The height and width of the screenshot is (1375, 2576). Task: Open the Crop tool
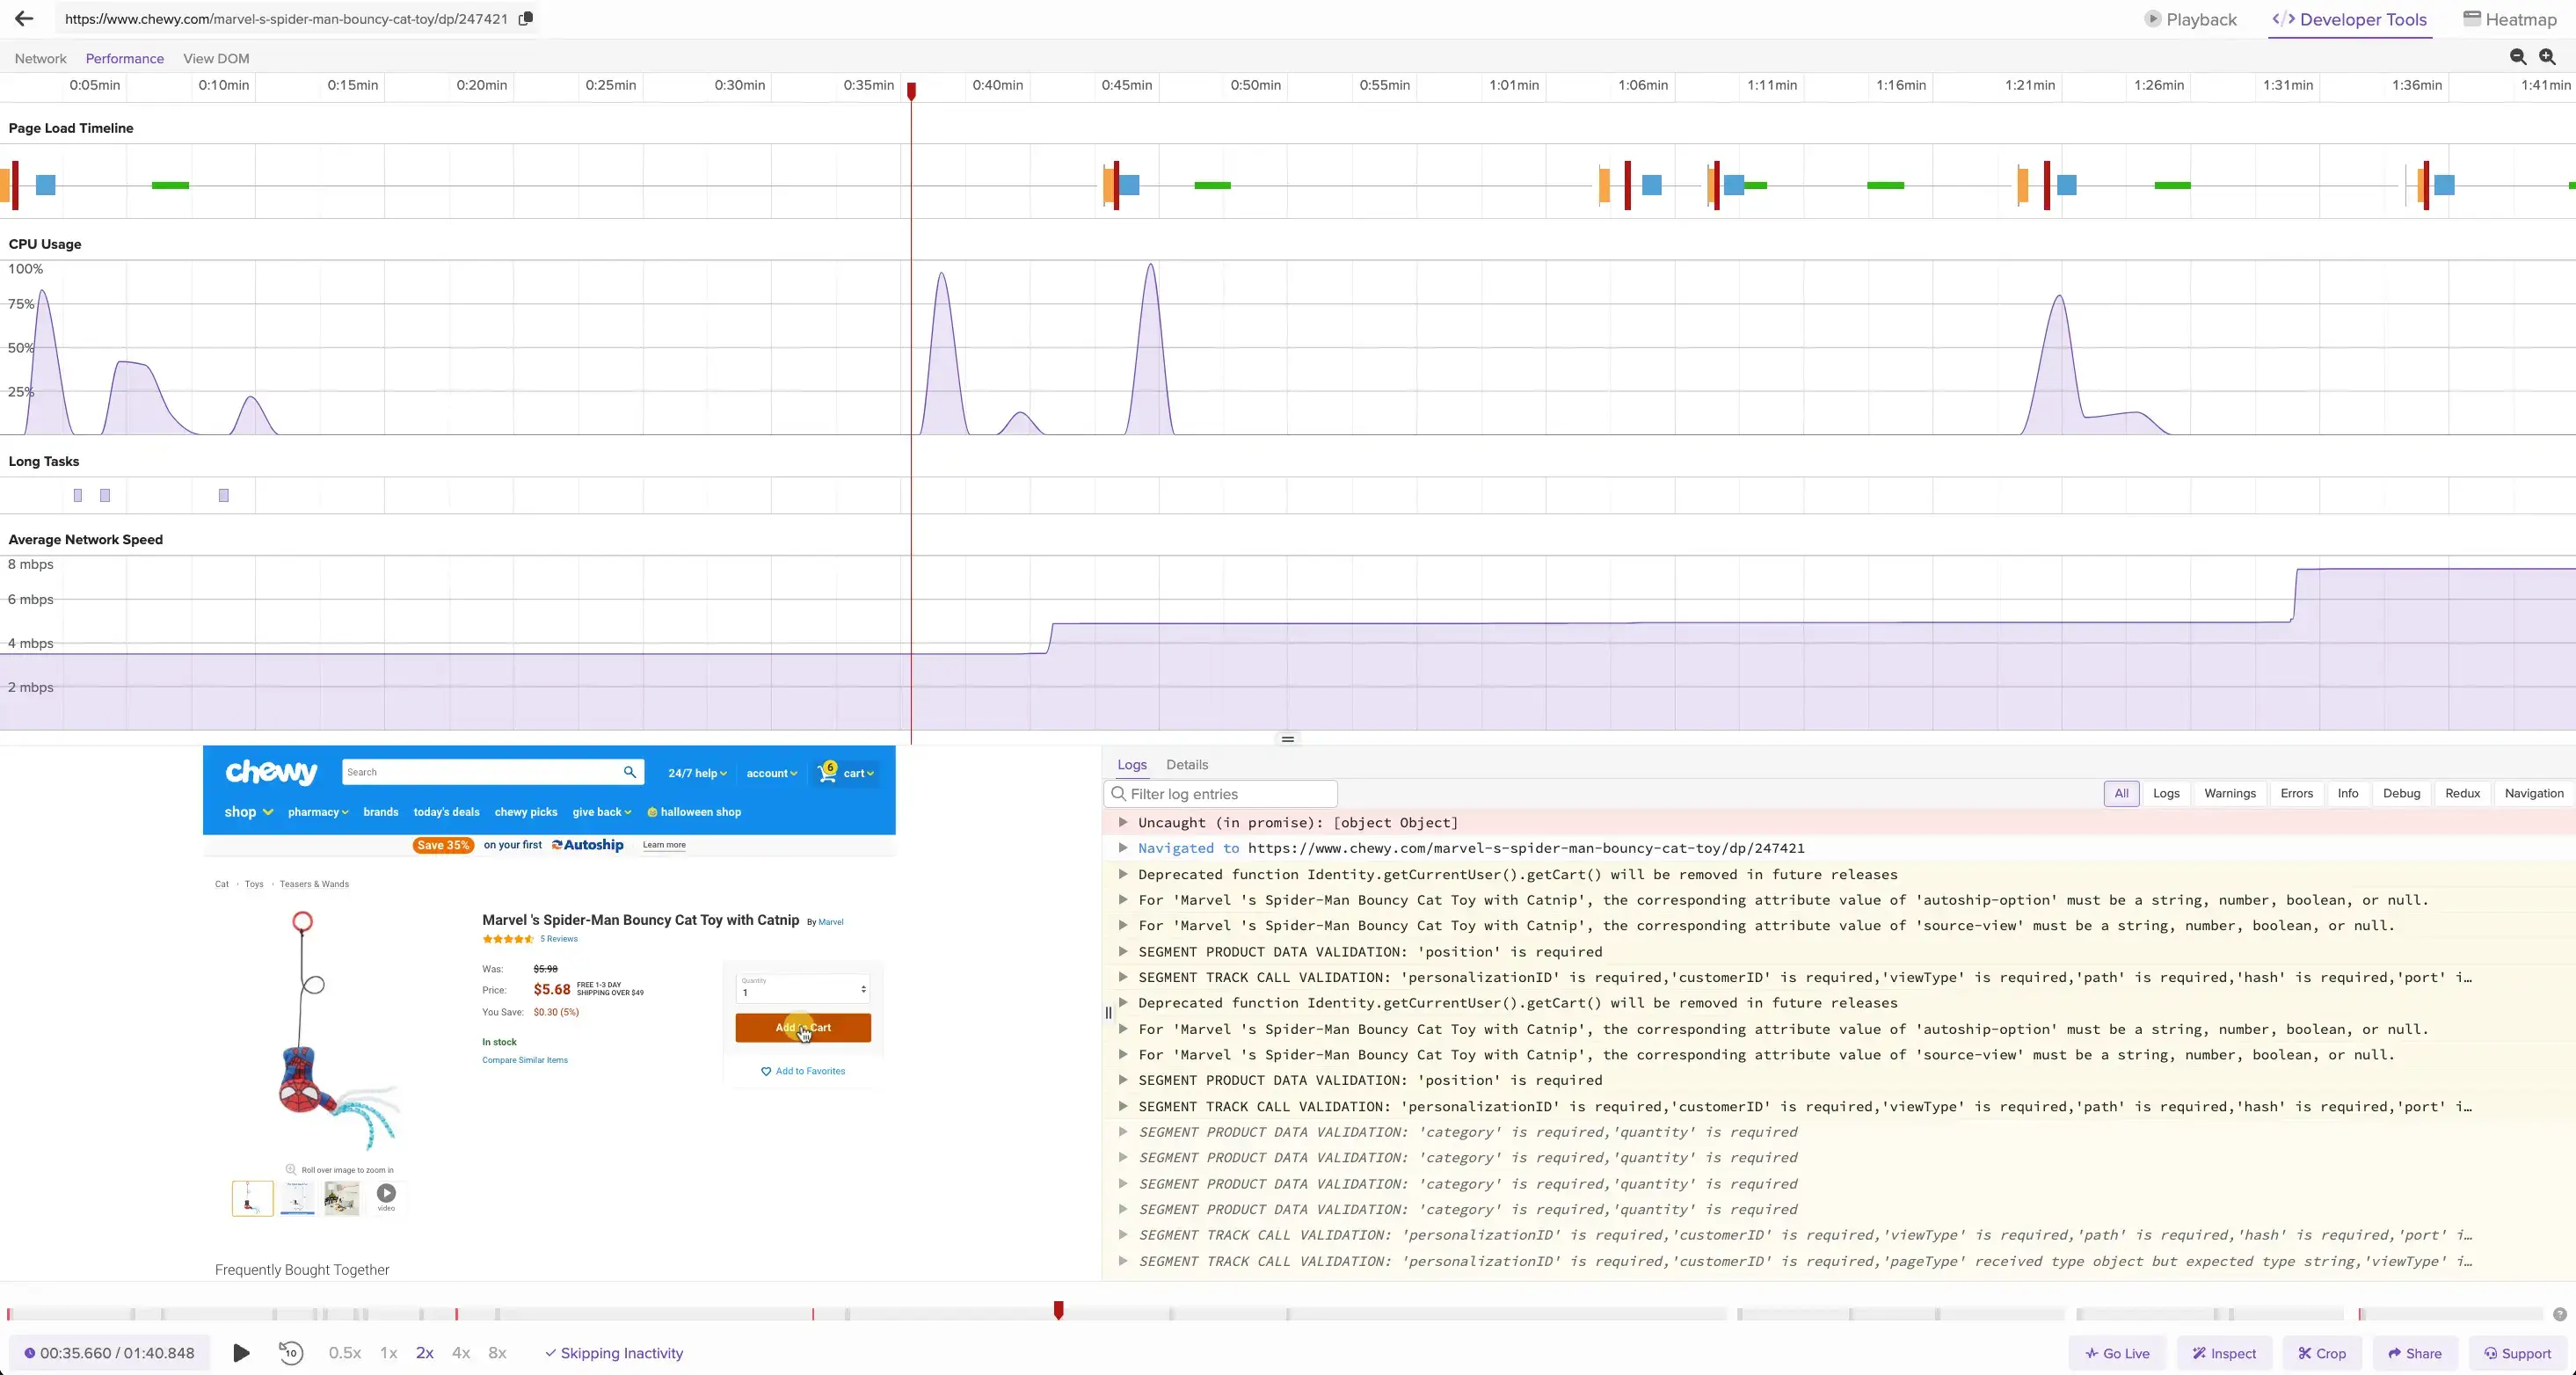[2323, 1353]
